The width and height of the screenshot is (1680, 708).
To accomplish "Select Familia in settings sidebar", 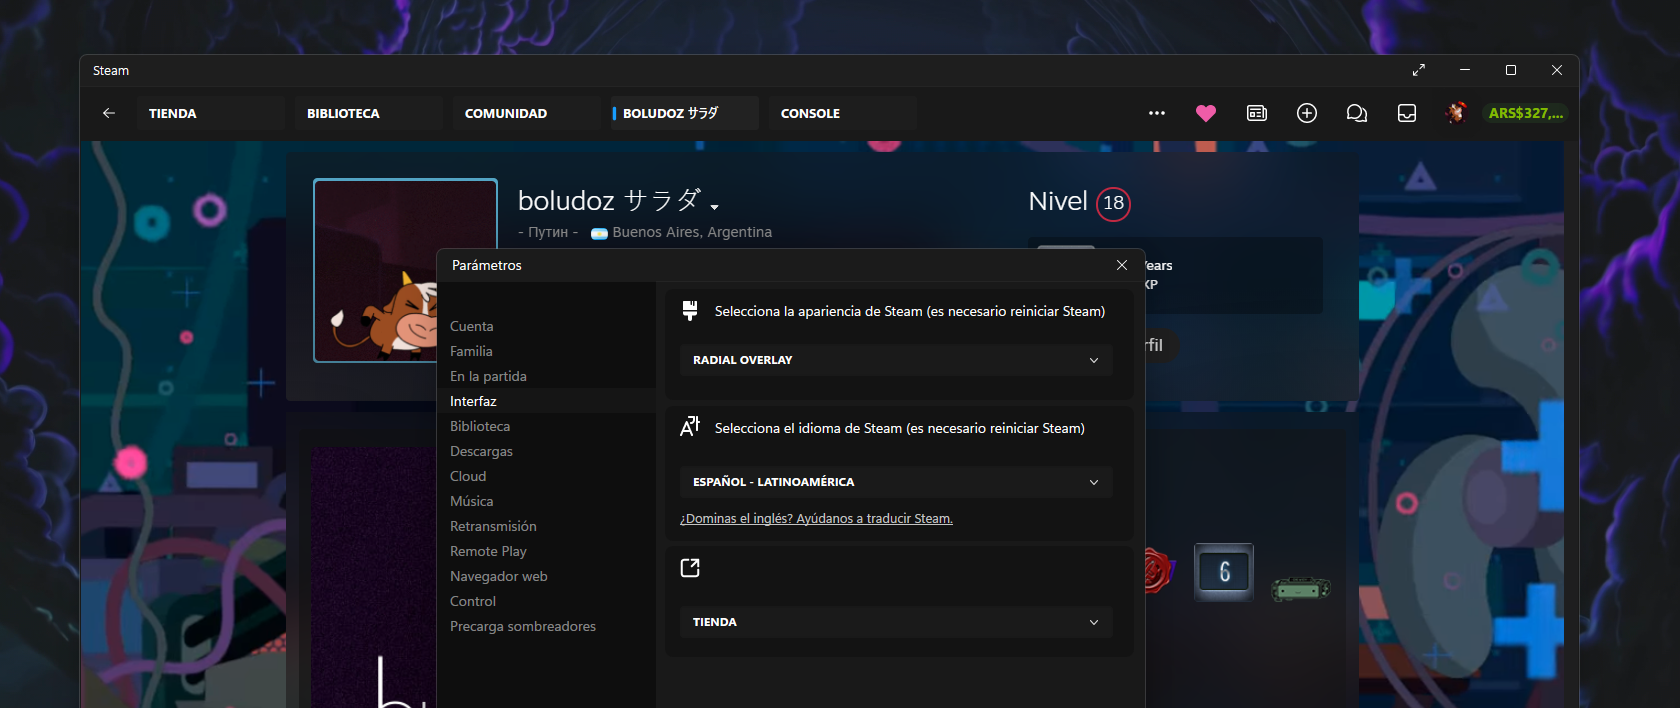I will 546,351.
